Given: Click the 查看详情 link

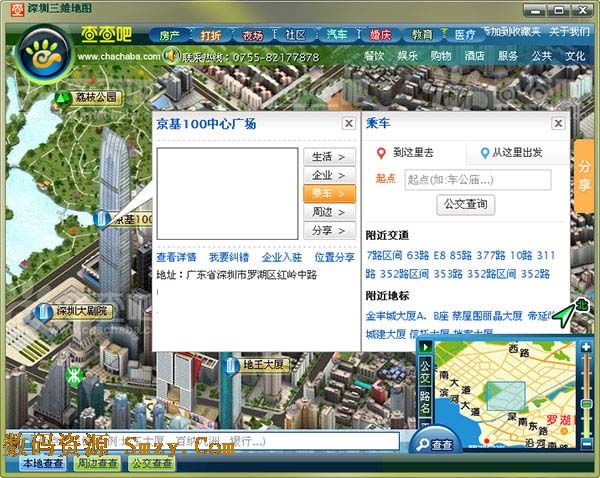Looking at the screenshot, I should tap(176, 257).
